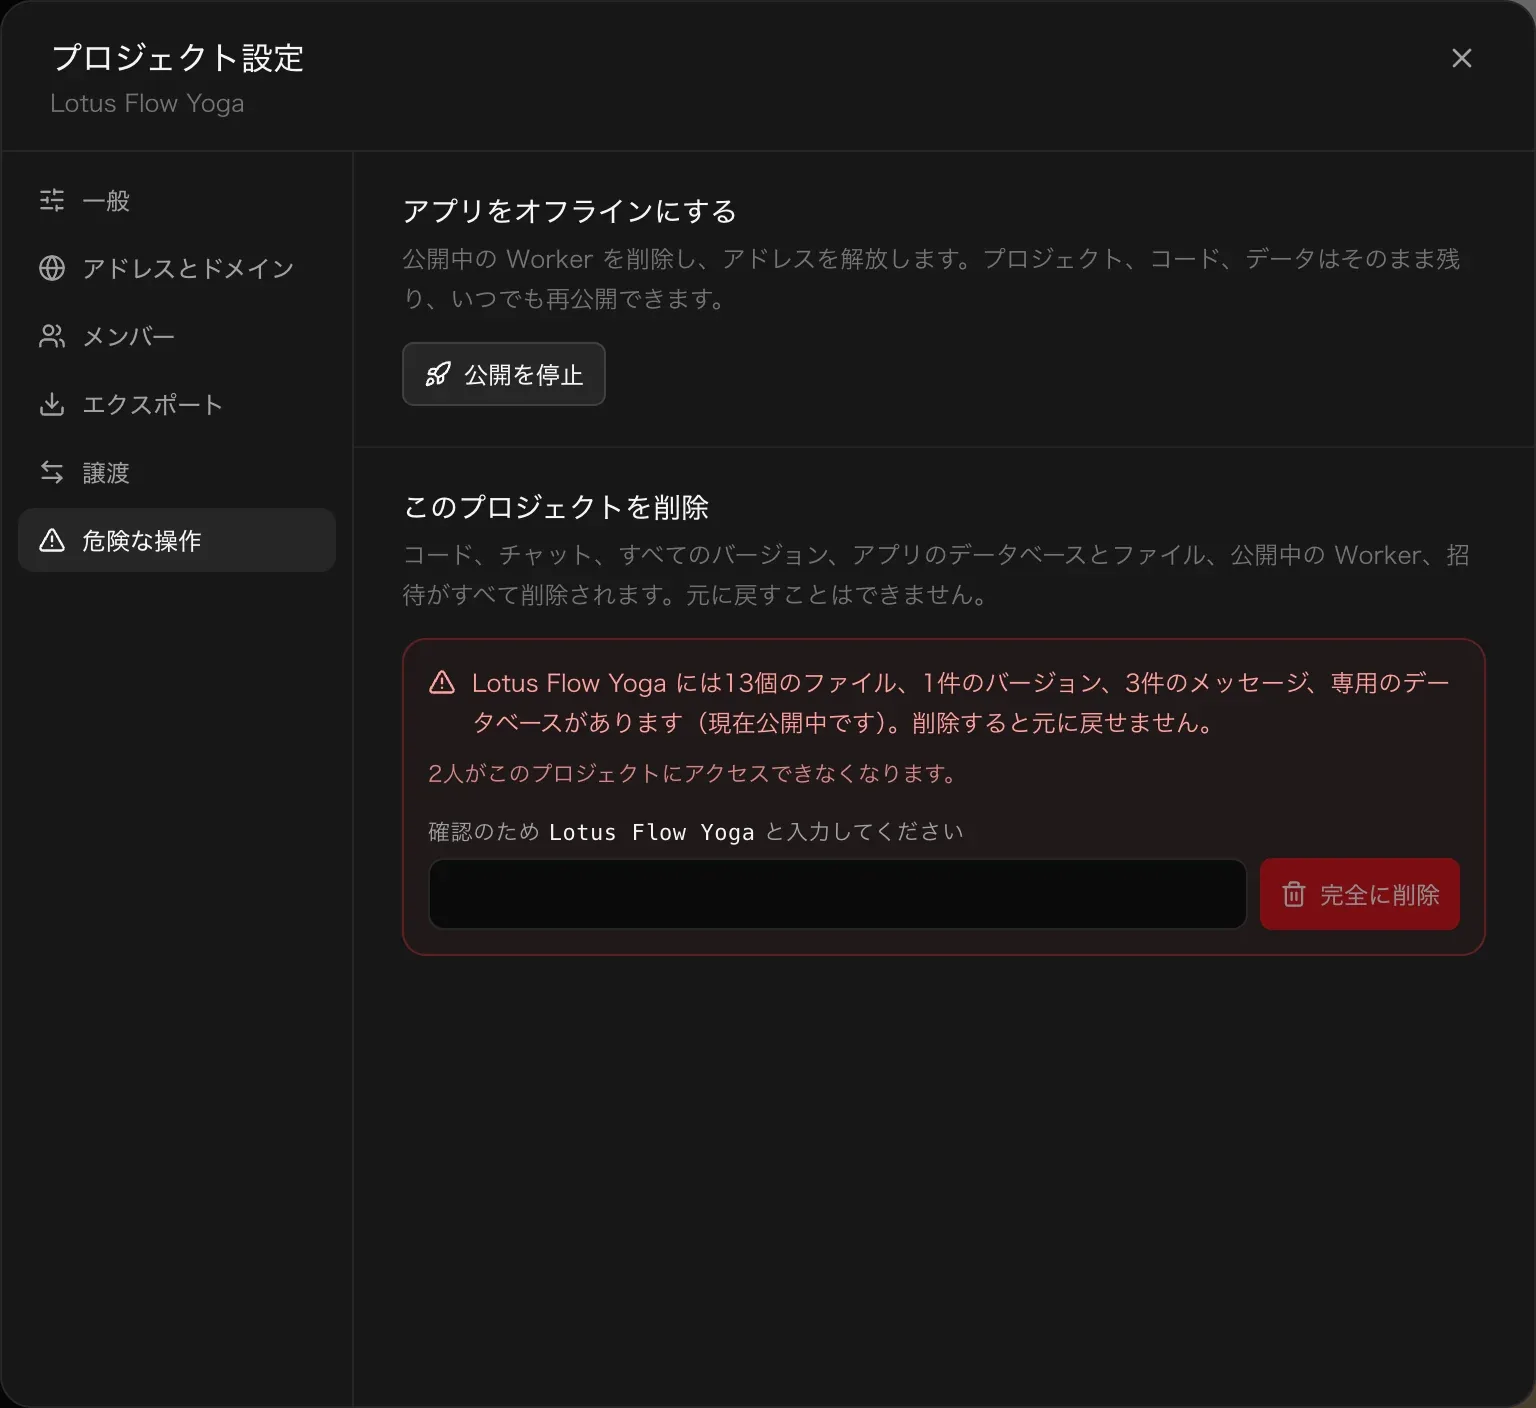Click the globe icon beside アドレスとドメイン

(52, 268)
